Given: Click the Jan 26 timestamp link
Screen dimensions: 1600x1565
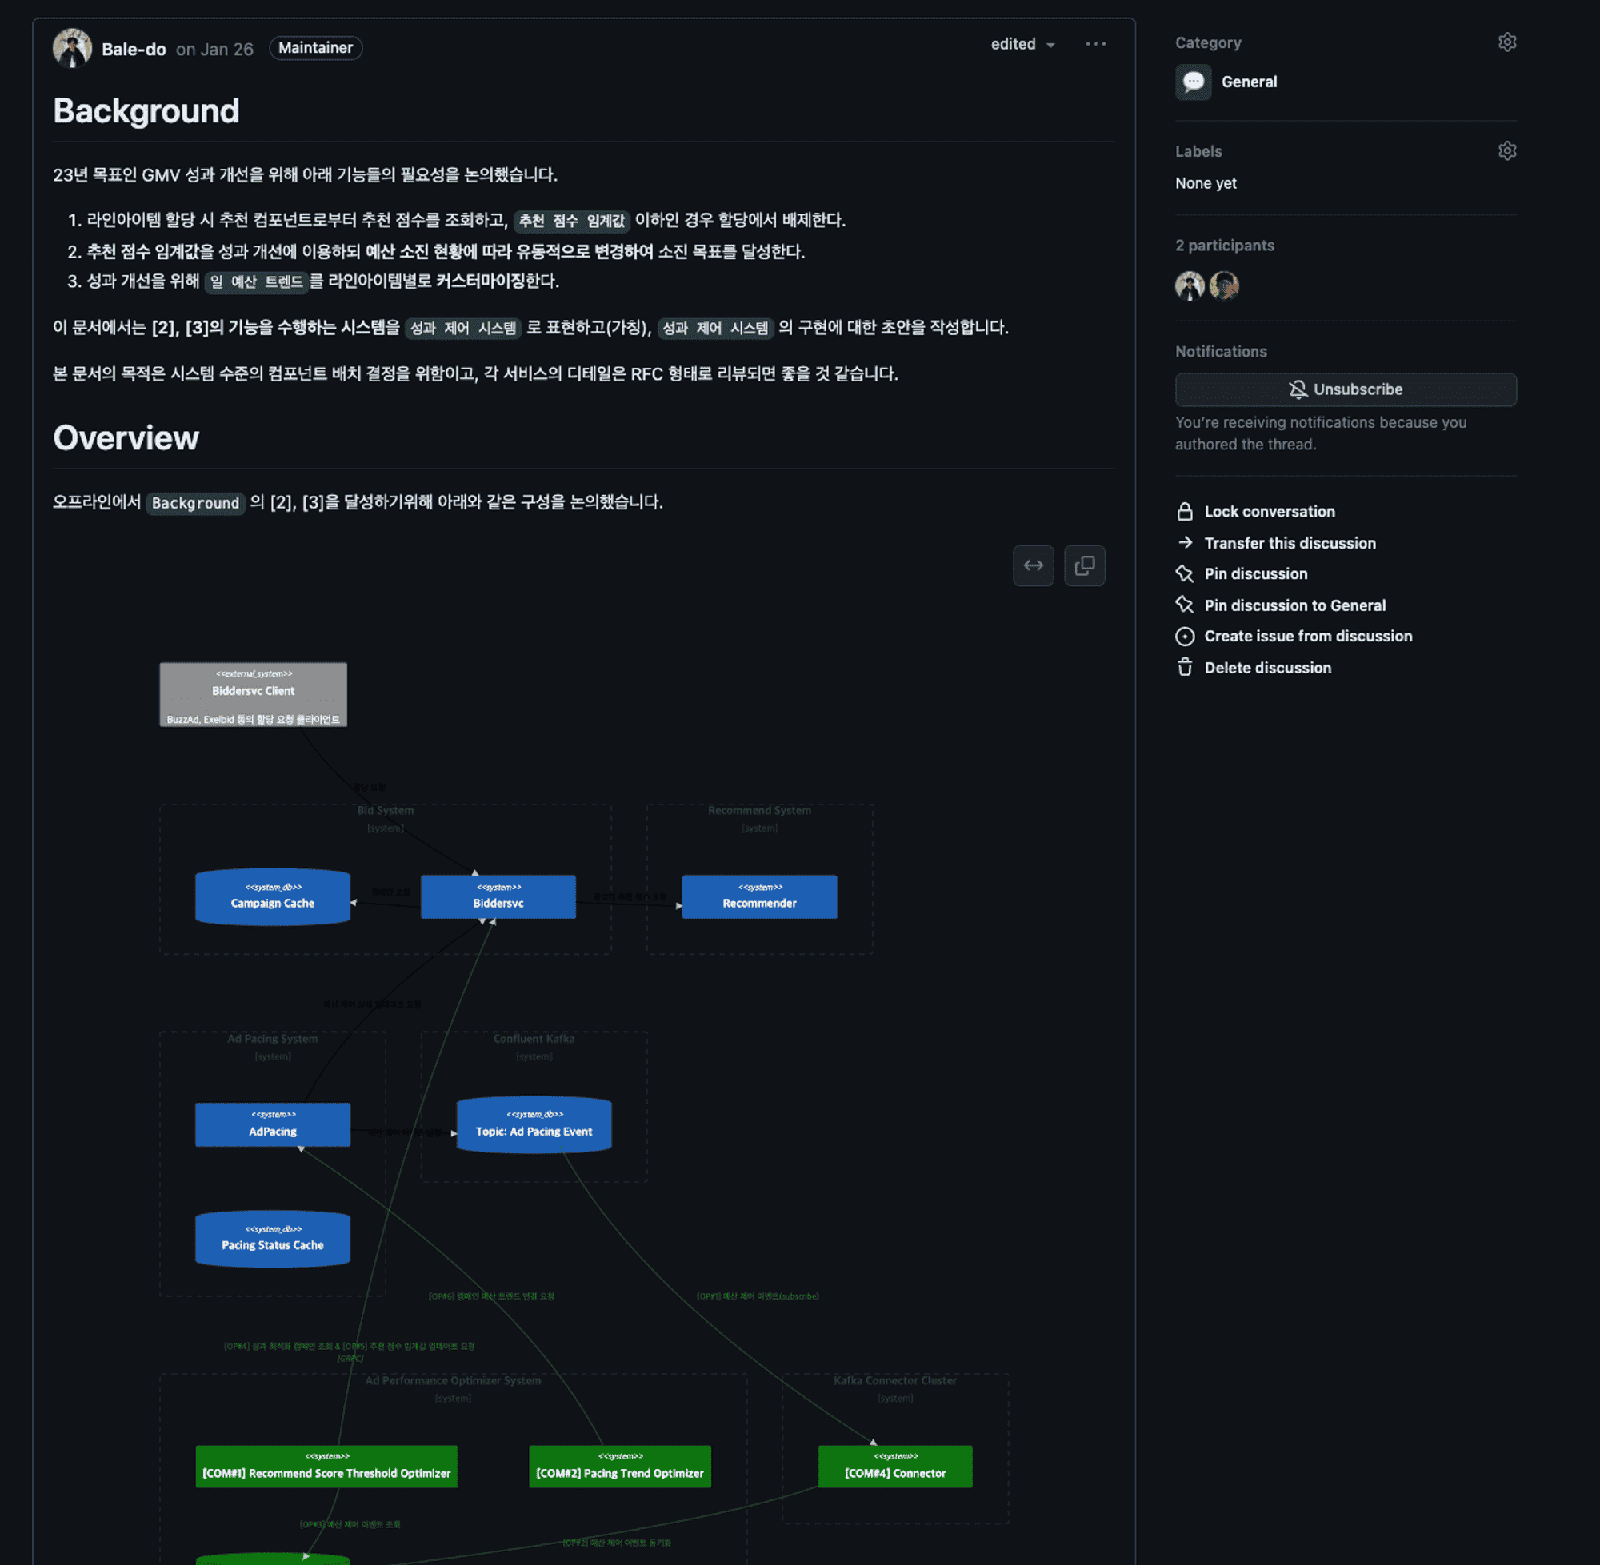Looking at the screenshot, I should [x=227, y=49].
